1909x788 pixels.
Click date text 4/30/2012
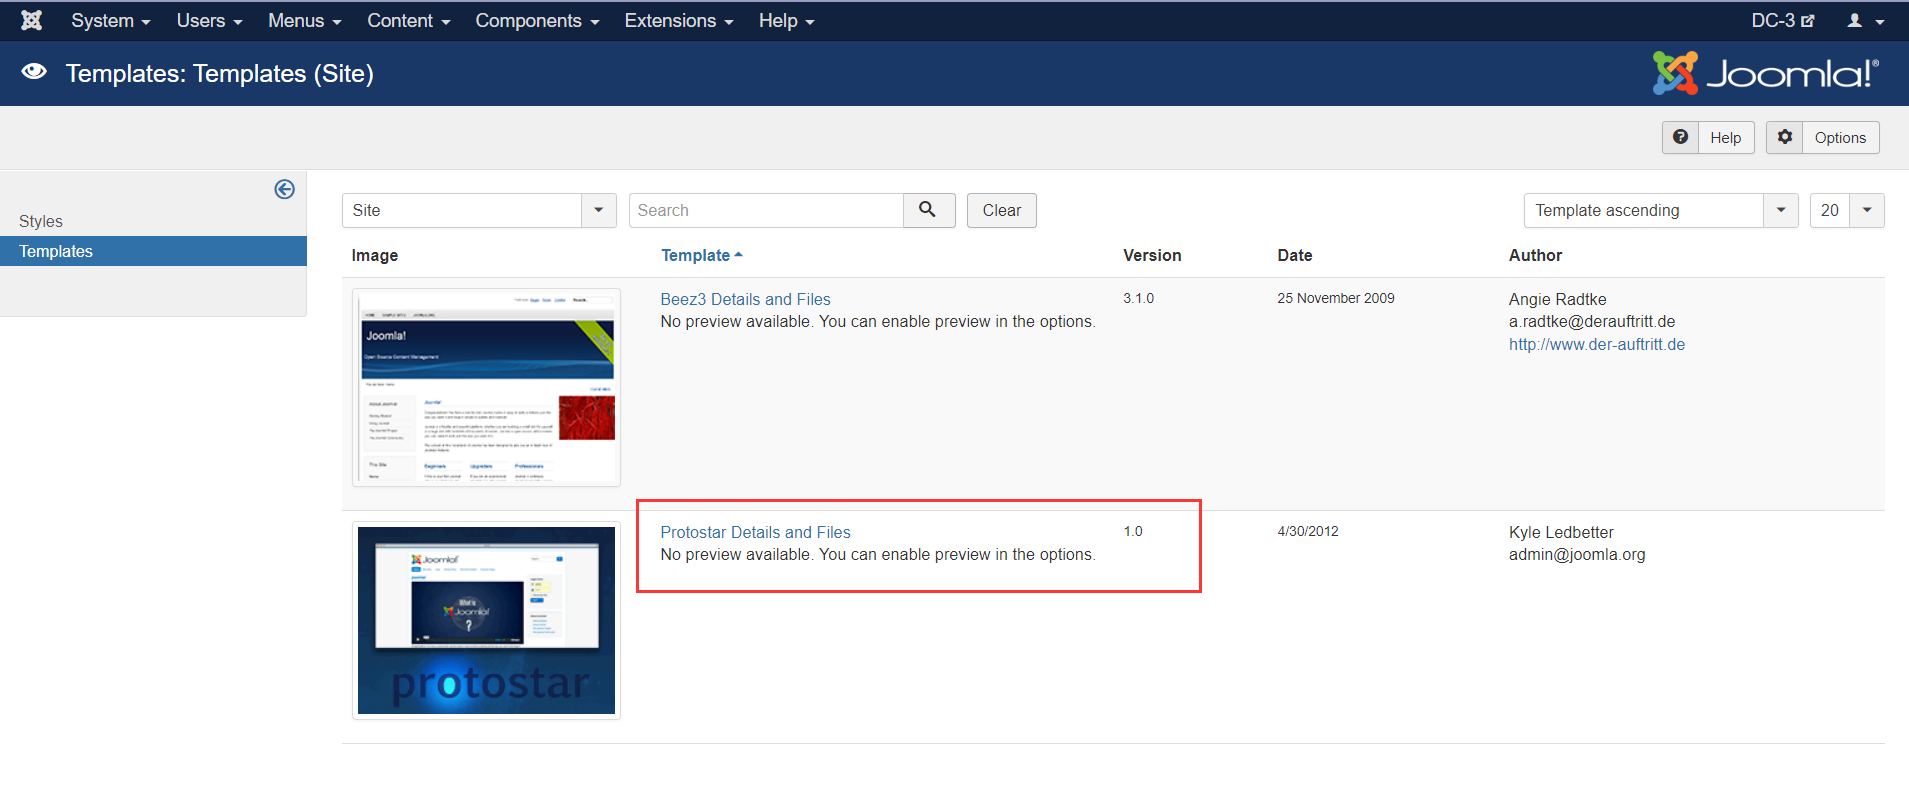coord(1307,531)
